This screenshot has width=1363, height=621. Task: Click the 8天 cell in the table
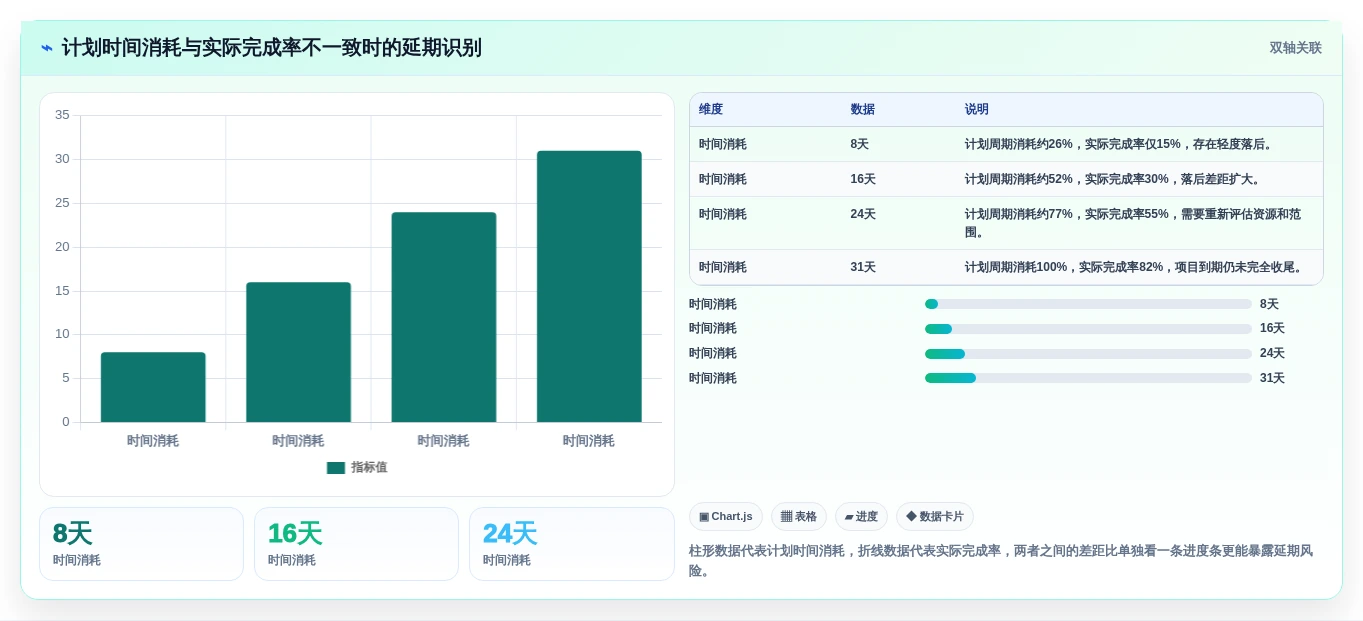click(x=860, y=144)
